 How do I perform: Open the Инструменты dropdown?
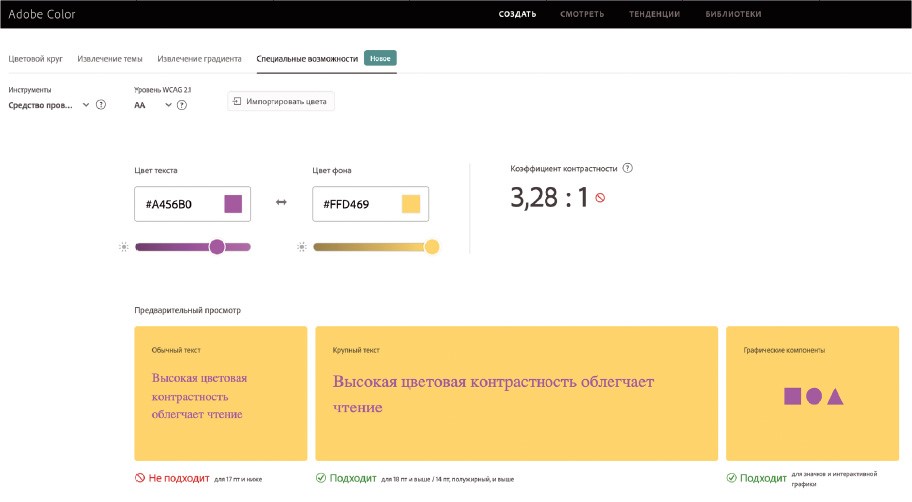point(50,105)
